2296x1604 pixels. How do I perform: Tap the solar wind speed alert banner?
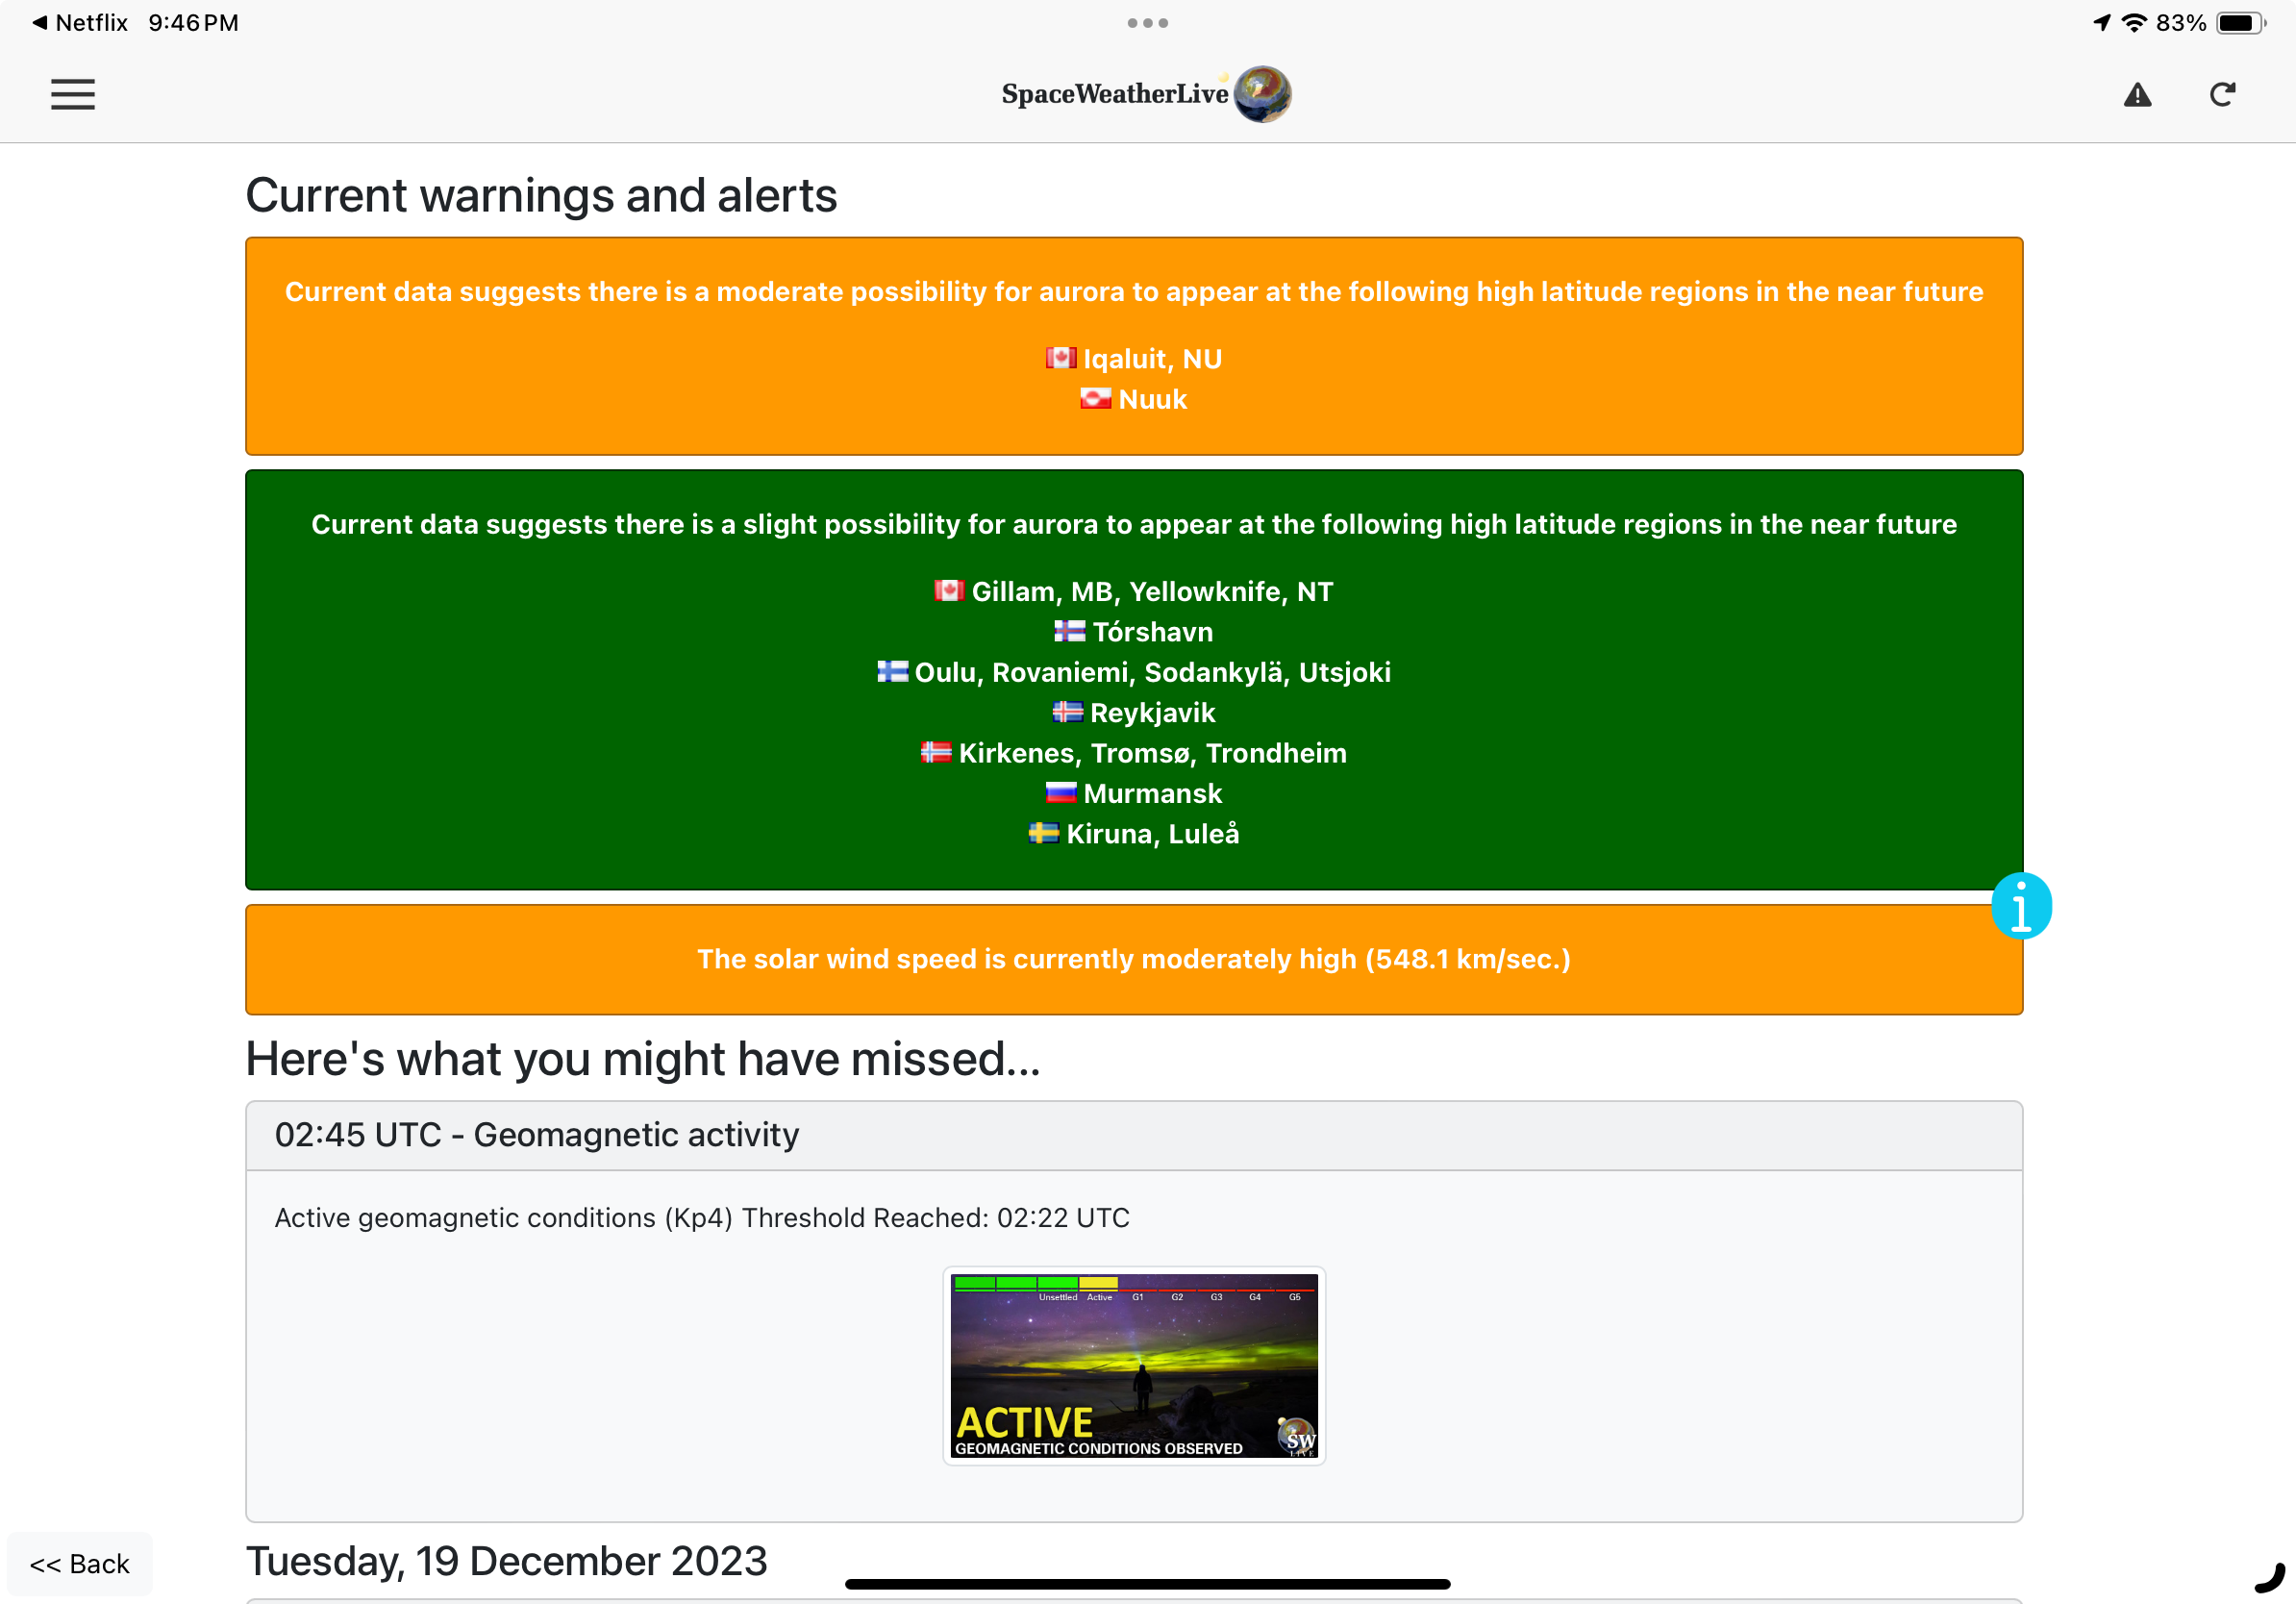point(1133,959)
